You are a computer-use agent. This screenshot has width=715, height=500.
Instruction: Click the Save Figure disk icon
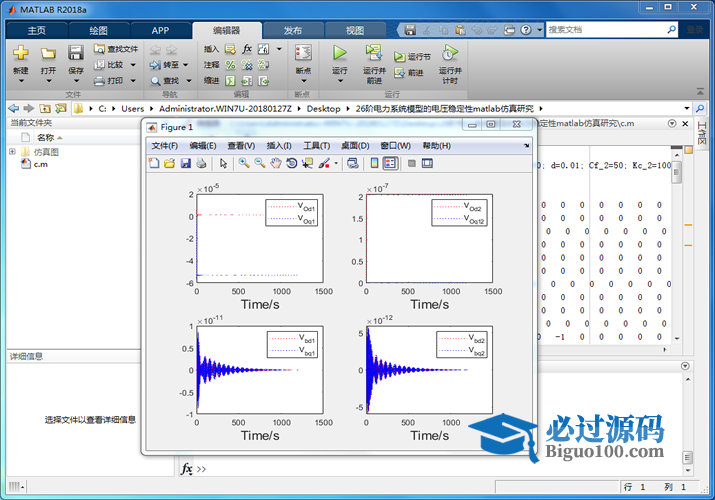point(185,163)
